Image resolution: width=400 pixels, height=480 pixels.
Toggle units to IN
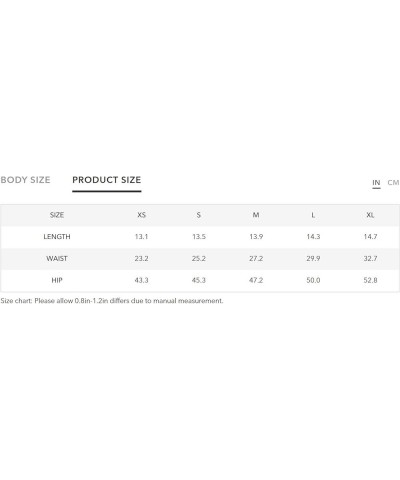point(376,183)
